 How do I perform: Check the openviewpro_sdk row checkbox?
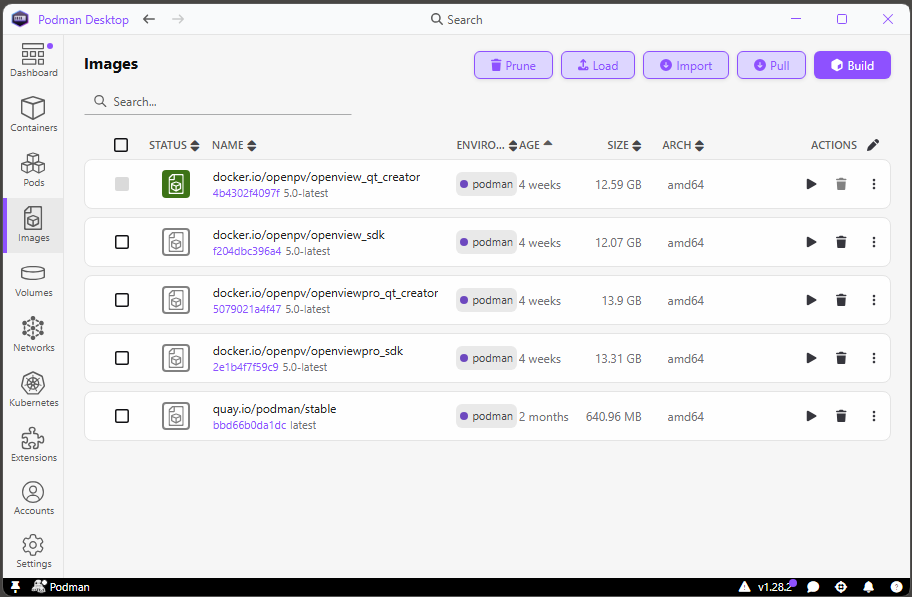(122, 358)
